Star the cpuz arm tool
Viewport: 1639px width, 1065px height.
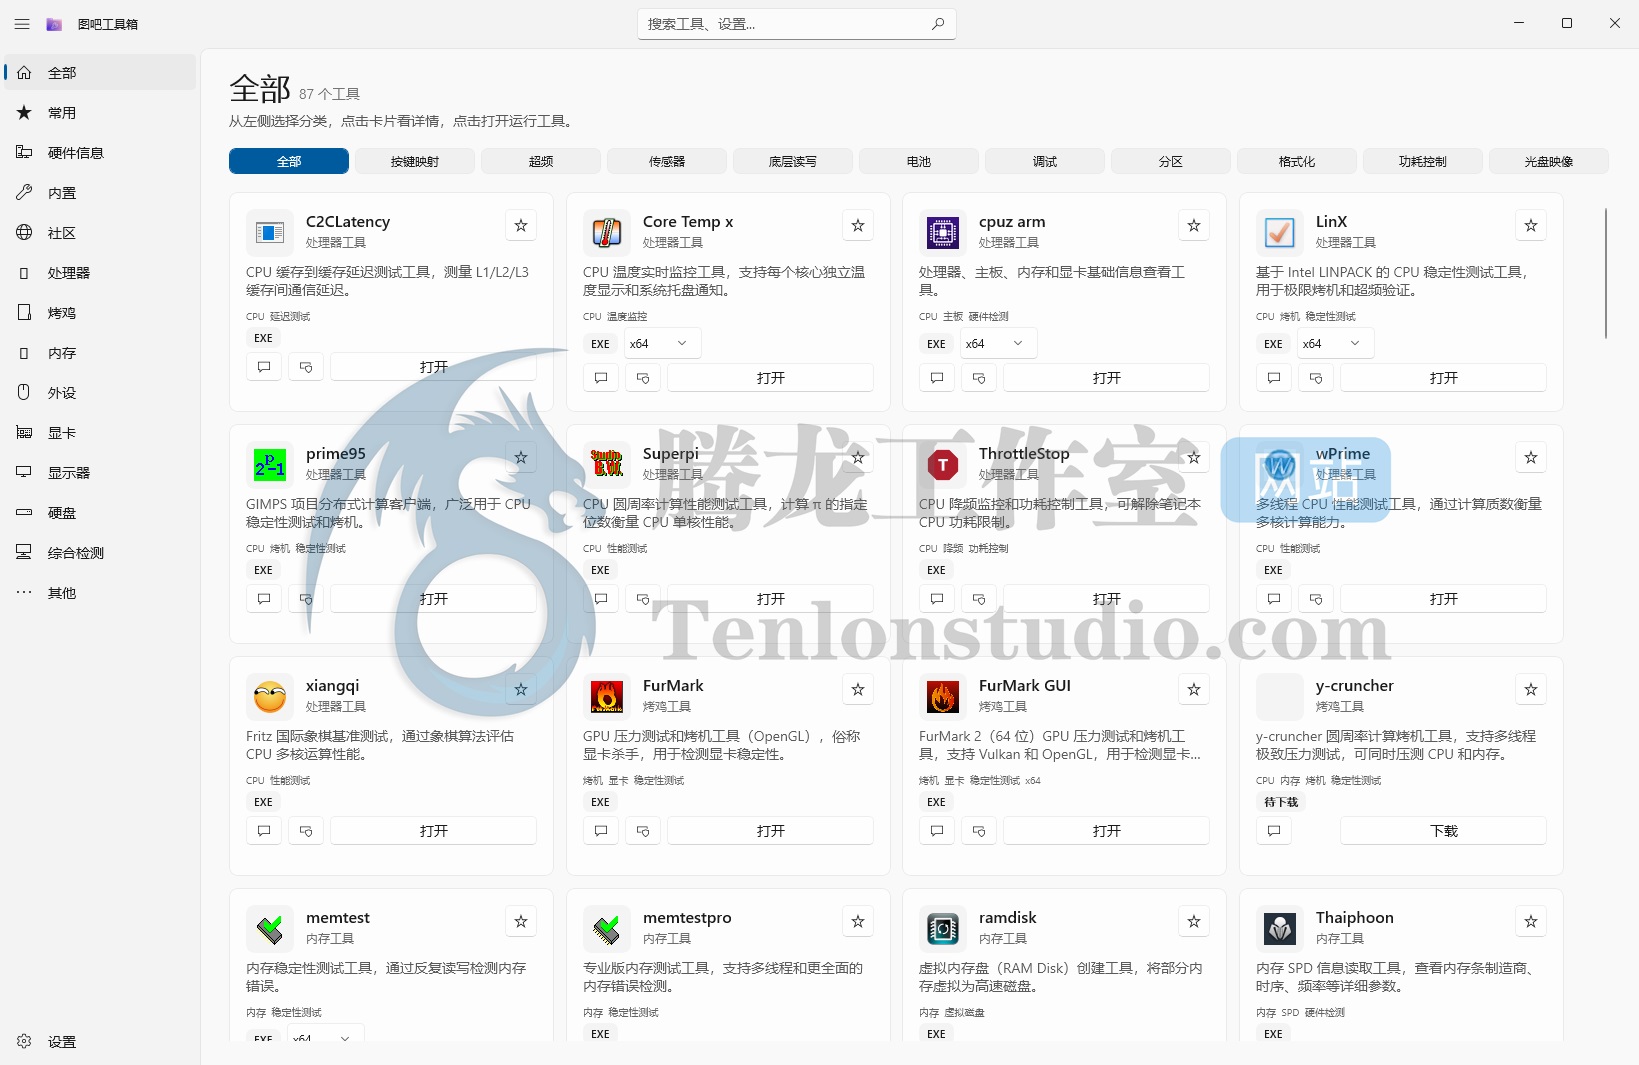pos(1194,225)
